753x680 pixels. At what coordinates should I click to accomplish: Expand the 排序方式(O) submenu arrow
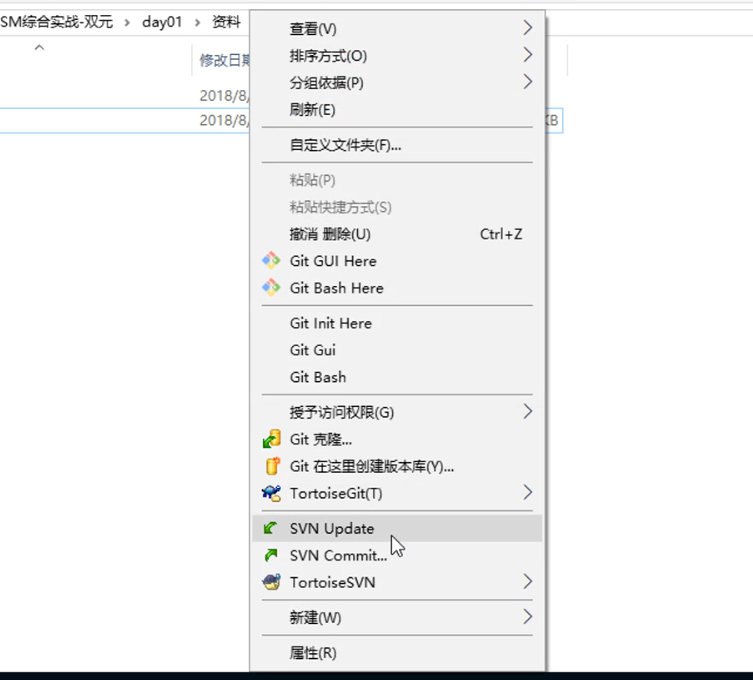click(x=527, y=55)
